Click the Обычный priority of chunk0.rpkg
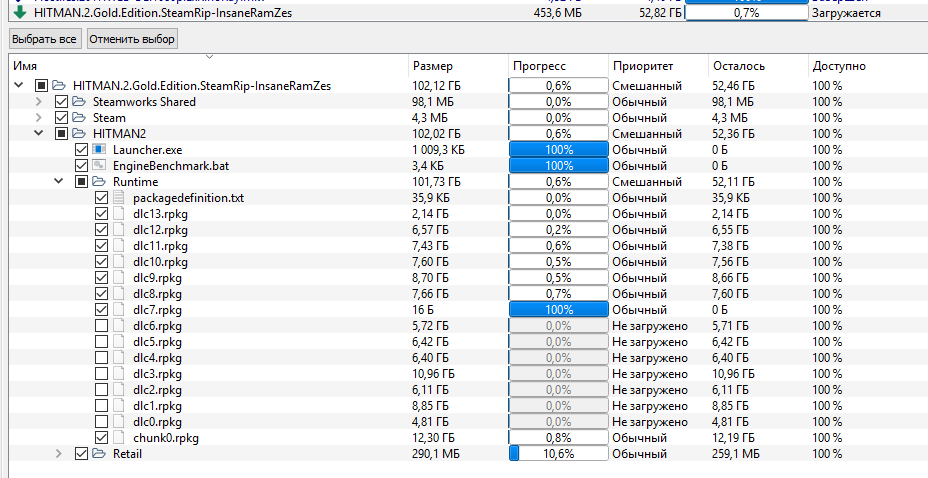Viewport: 928px width, 478px height. (639, 438)
